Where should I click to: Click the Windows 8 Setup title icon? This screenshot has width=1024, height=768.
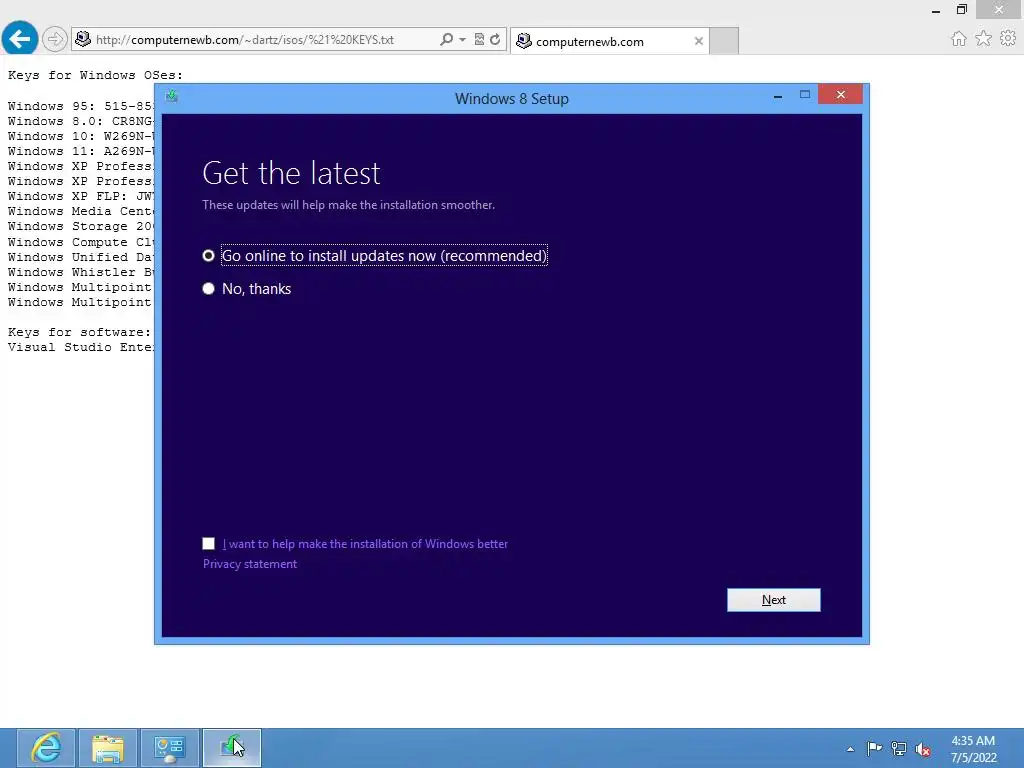(x=172, y=97)
